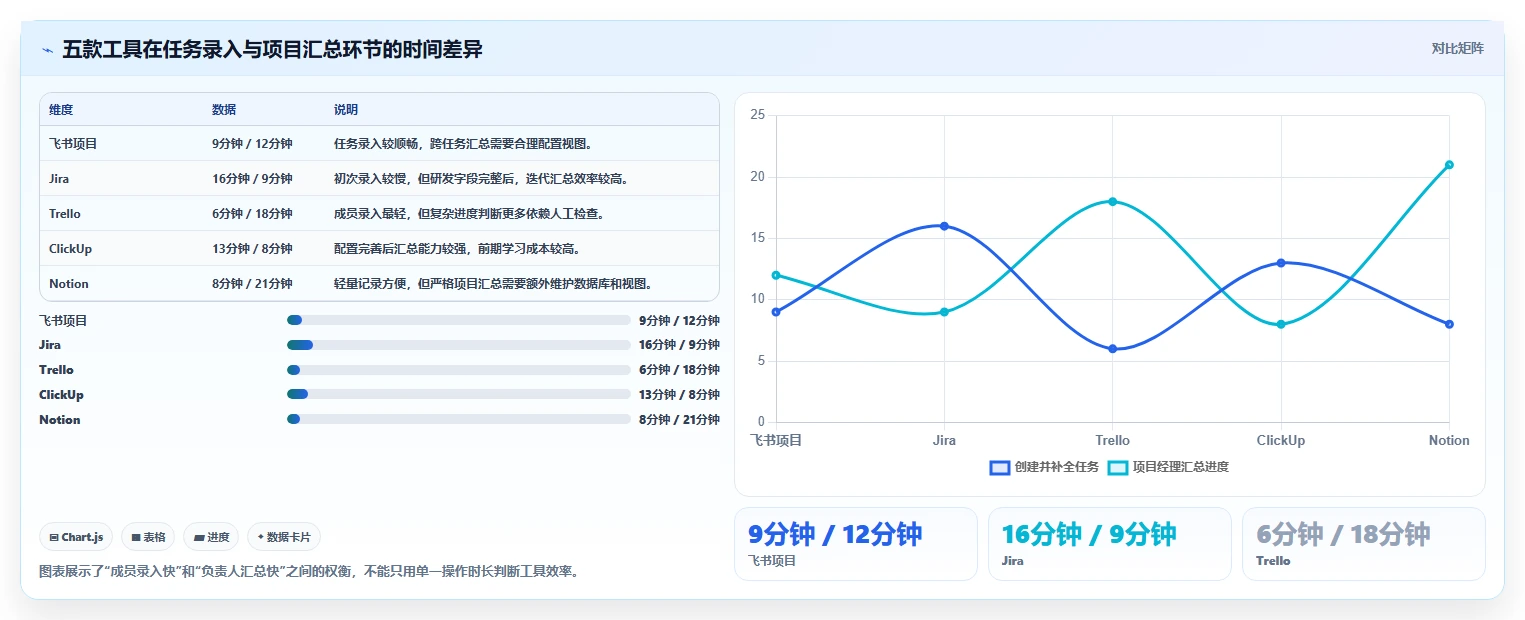
Task: Click the Trello progress bar
Action: [x=458, y=370]
